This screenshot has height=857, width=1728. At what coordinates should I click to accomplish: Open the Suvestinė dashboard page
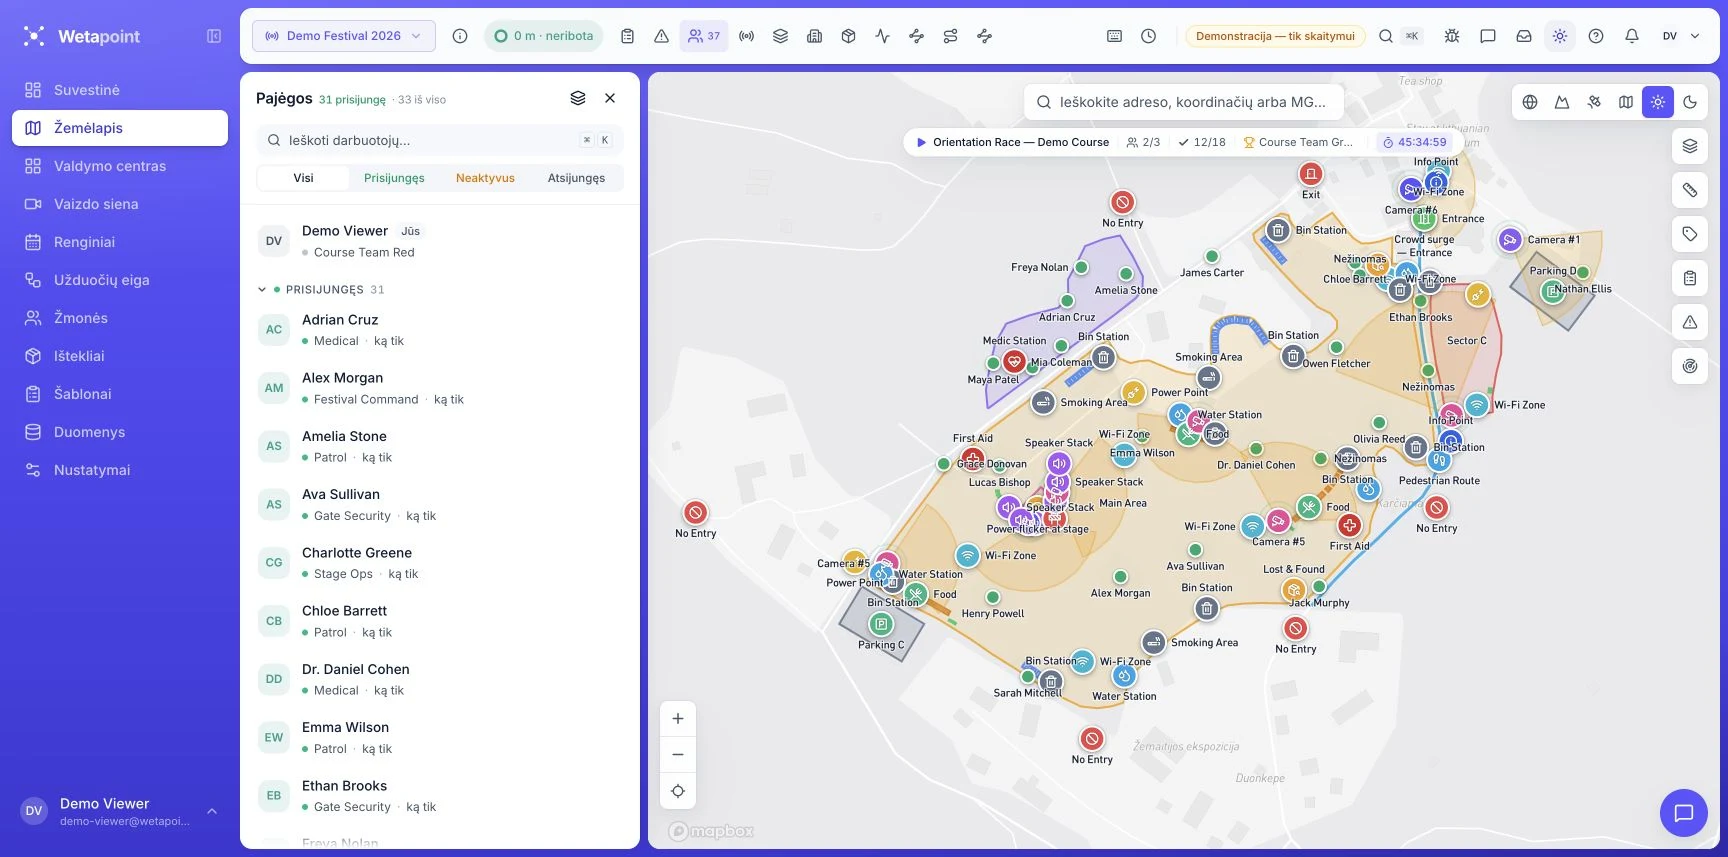pos(120,90)
